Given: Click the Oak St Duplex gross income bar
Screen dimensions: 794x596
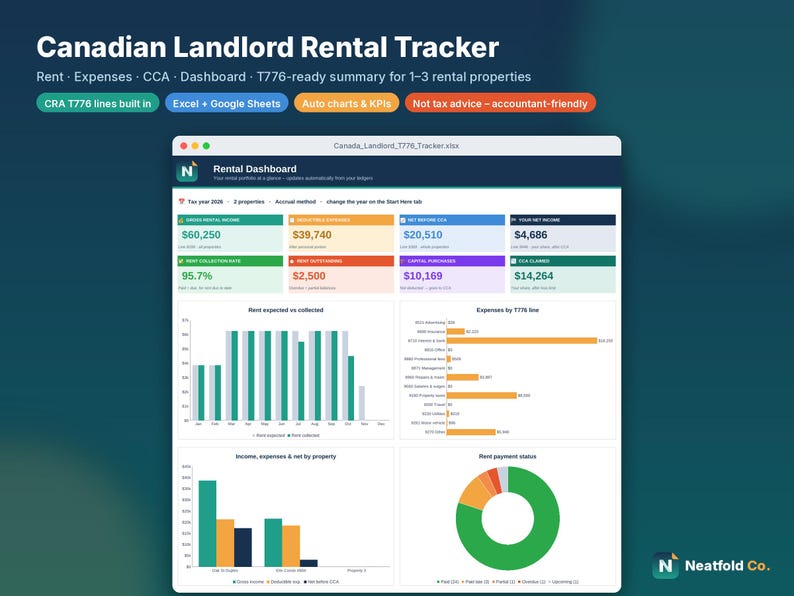Looking at the screenshot, I should (207, 524).
